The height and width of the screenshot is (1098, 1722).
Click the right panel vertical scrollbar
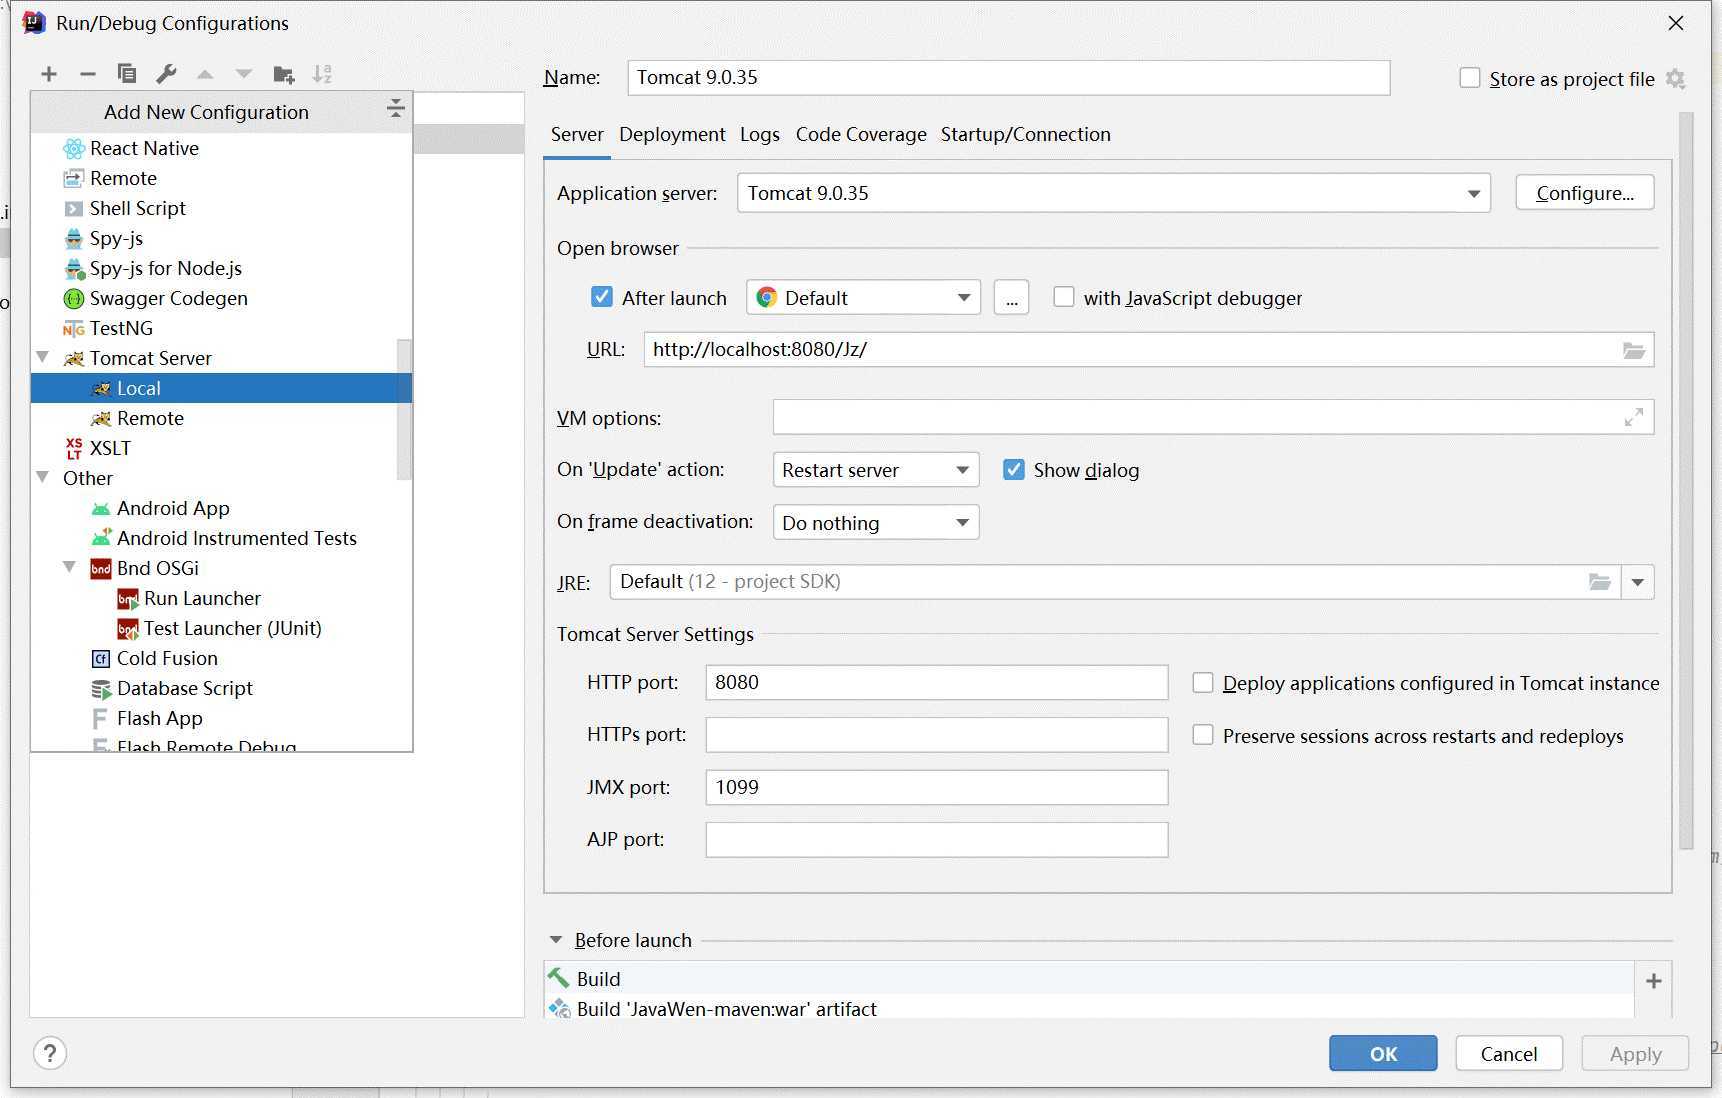[1686, 480]
